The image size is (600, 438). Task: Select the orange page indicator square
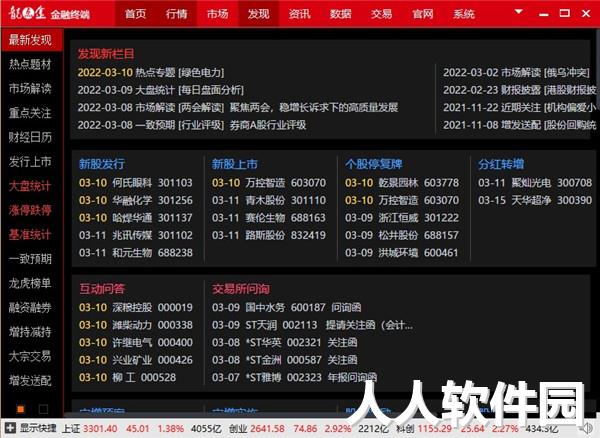click(21, 409)
